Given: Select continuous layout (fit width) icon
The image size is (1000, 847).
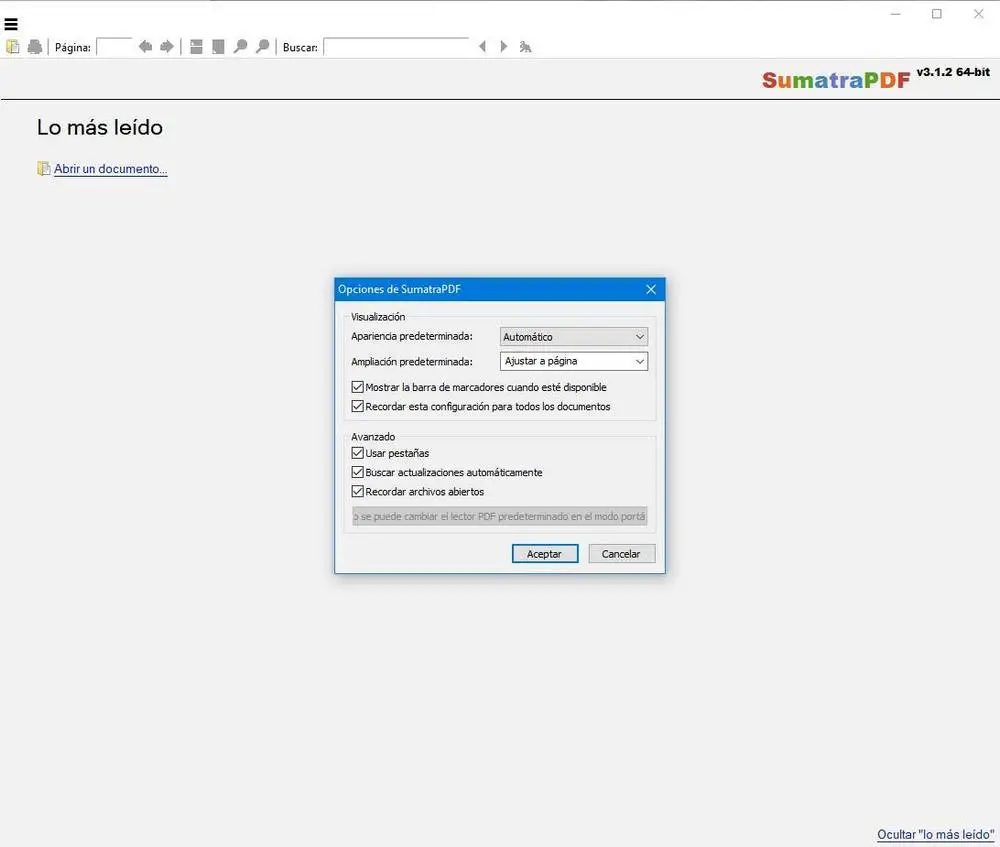Looking at the screenshot, I should pos(196,47).
